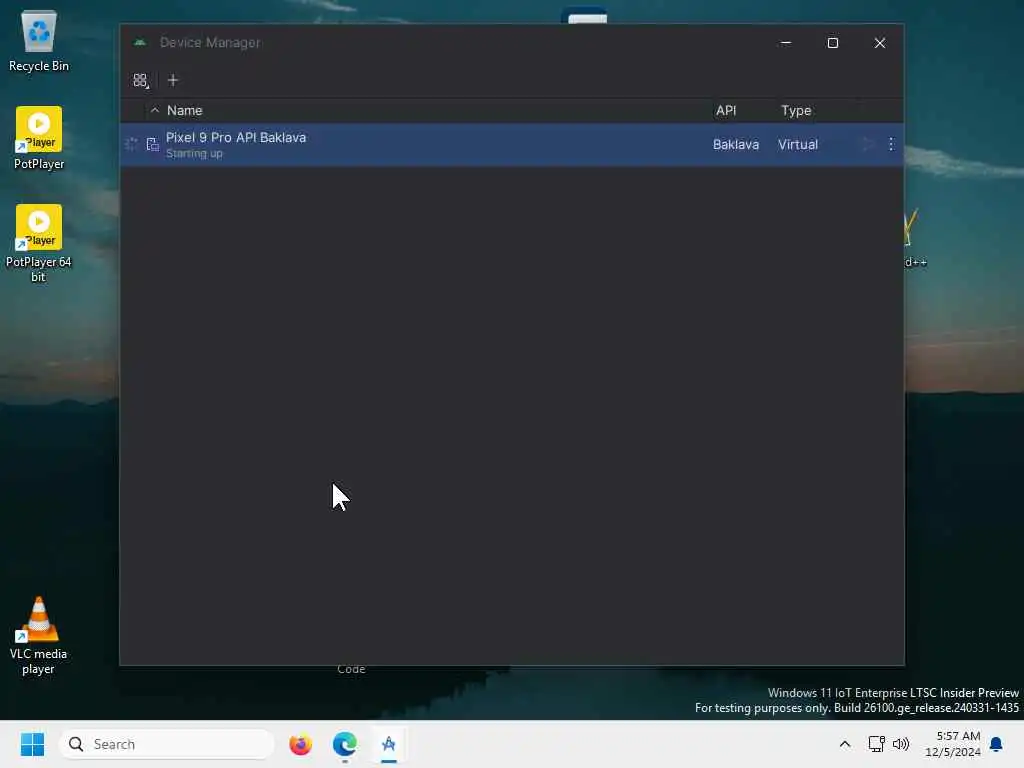Viewport: 1024px width, 768px height.
Task: Open the device grouping options icon
Action: (140, 80)
